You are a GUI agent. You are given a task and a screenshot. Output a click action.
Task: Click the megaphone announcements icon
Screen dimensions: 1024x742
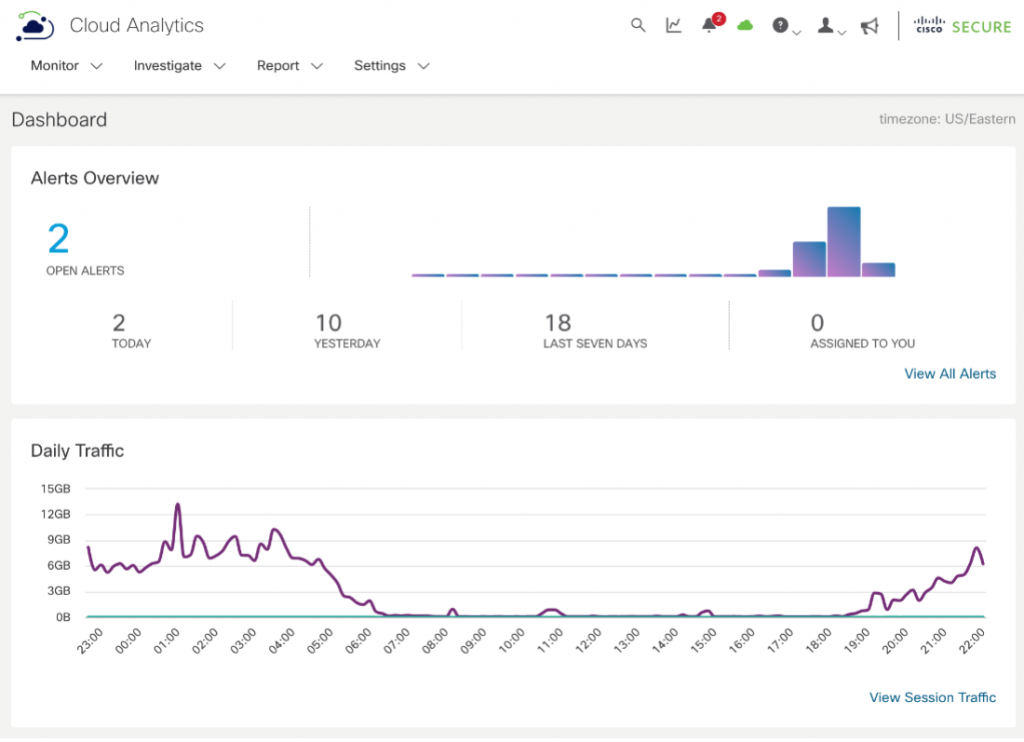[869, 26]
